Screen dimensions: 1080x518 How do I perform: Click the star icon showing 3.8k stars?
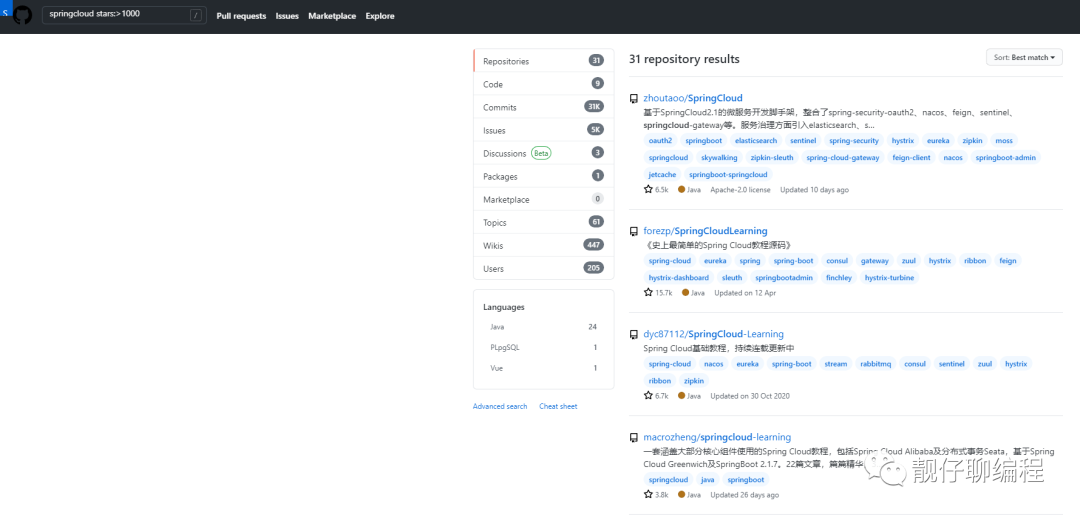click(x=648, y=495)
